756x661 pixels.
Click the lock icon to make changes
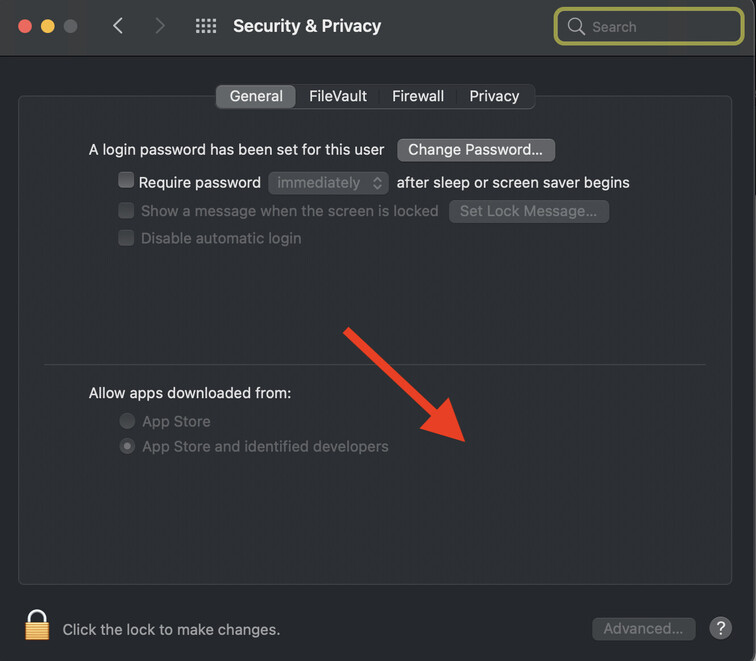37,625
